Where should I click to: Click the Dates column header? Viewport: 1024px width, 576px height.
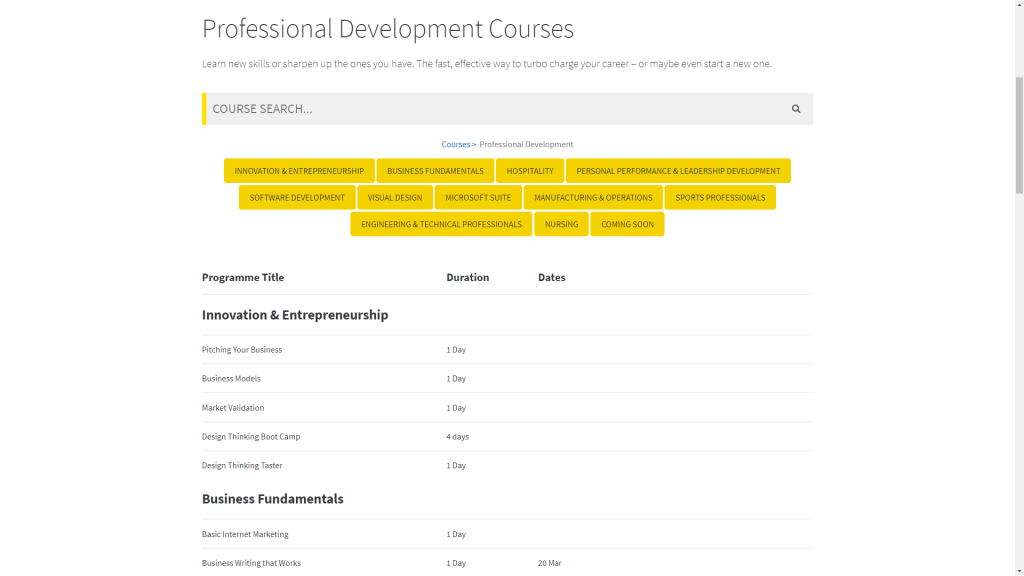click(x=551, y=278)
